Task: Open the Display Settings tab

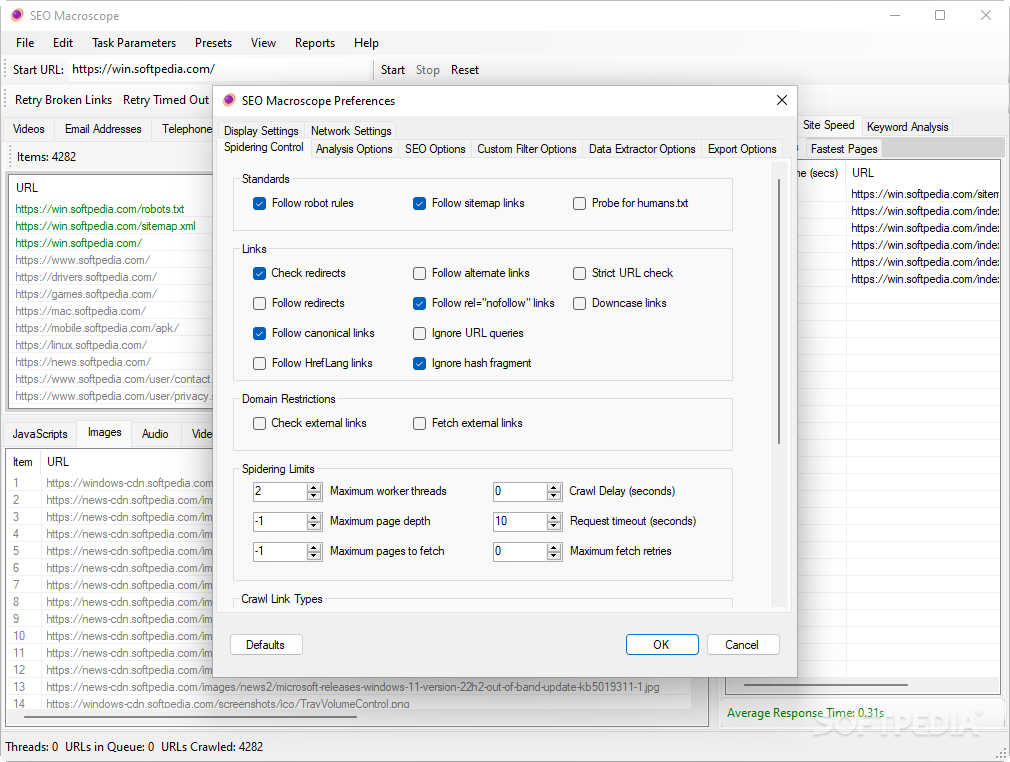Action: (261, 131)
